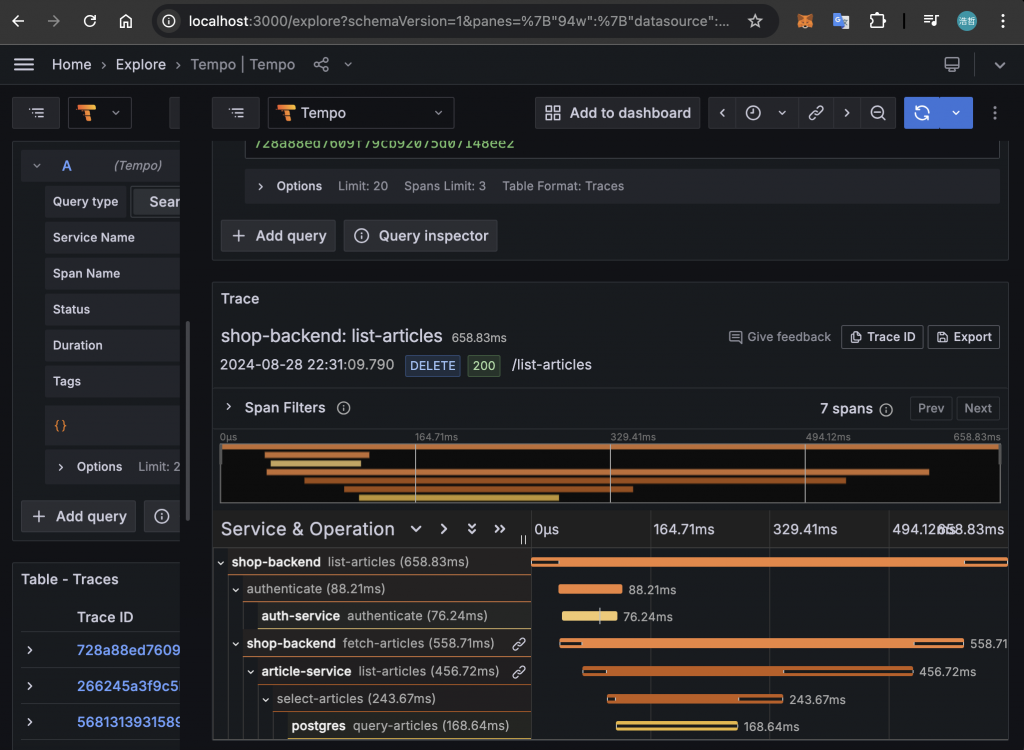
Task: Expand all spans double chevron
Action: point(472,529)
